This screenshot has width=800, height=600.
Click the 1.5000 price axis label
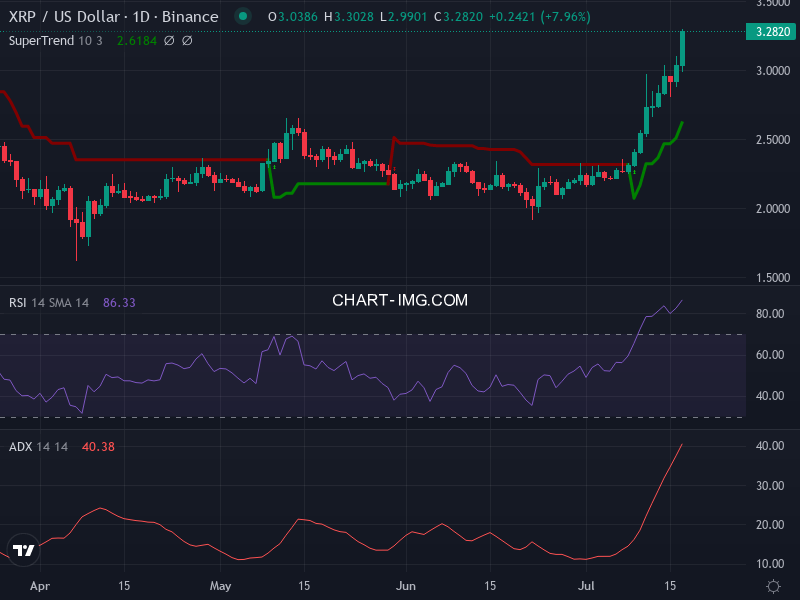tap(773, 278)
